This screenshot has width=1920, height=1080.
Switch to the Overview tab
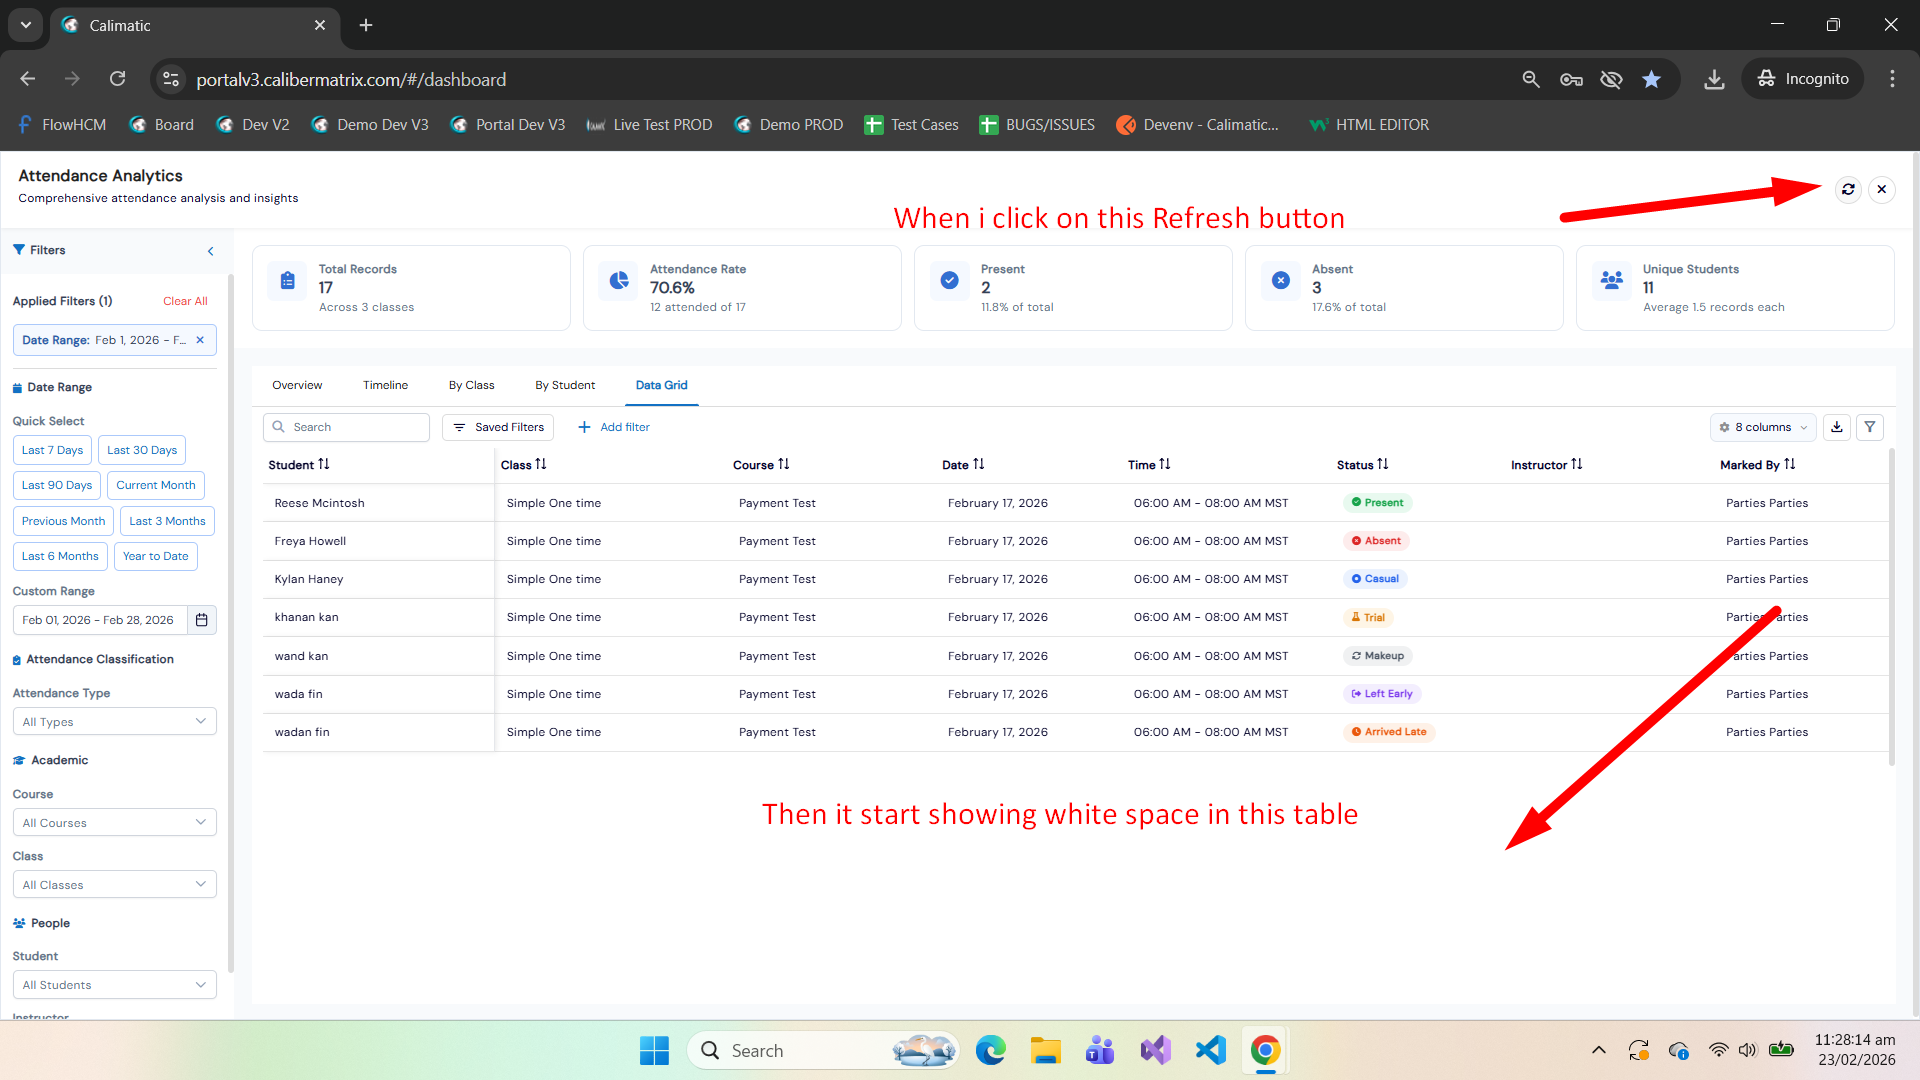click(x=297, y=385)
